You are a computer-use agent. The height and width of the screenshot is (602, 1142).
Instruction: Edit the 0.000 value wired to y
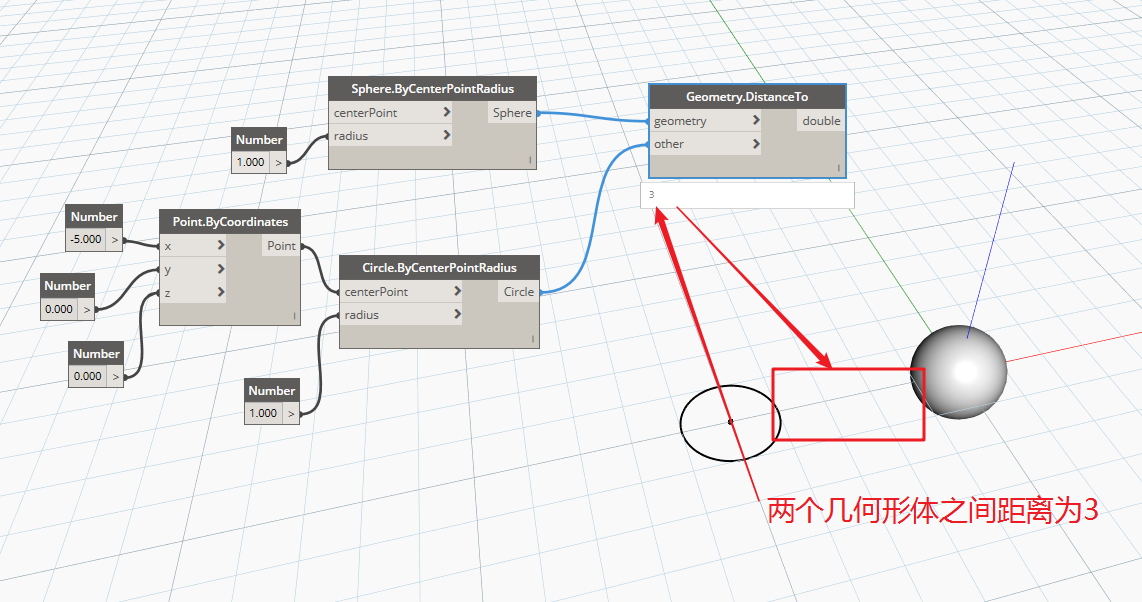(59, 309)
